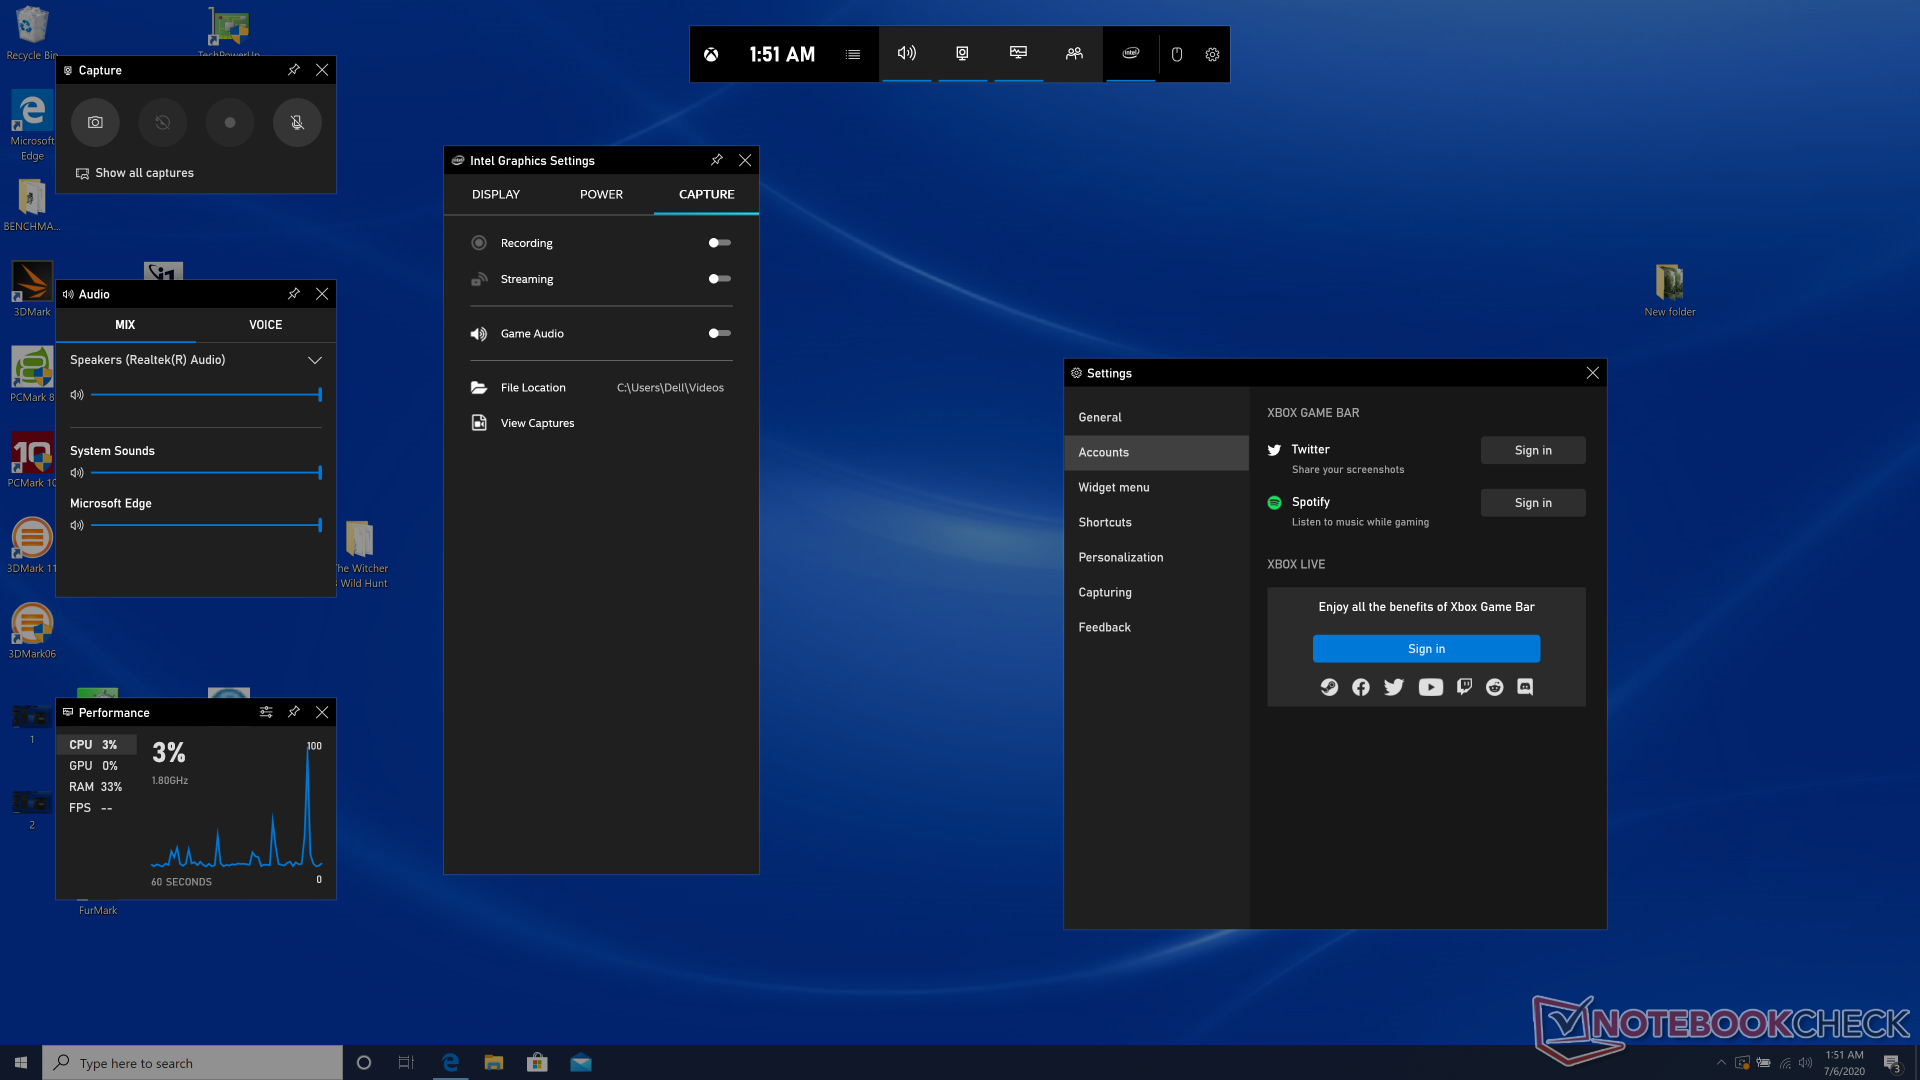1920x1080 pixels.
Task: Open Xbox Social widget icon
Action: tap(1074, 54)
